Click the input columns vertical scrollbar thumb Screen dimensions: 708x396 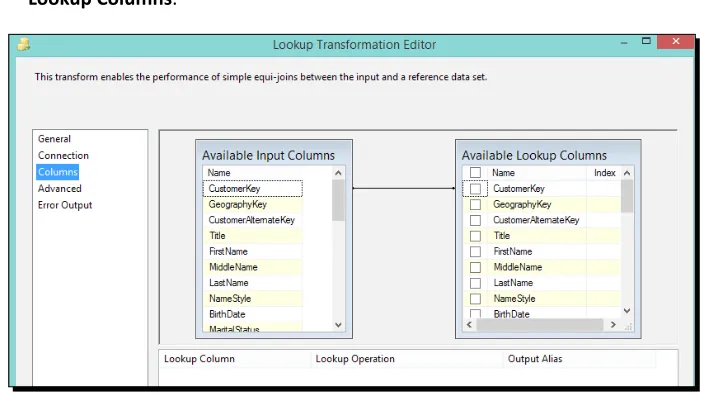click(x=338, y=200)
